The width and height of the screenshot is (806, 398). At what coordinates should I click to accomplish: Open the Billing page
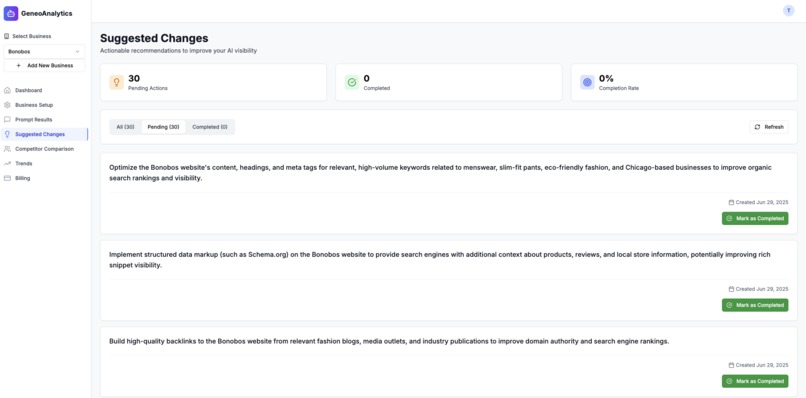coord(44,178)
